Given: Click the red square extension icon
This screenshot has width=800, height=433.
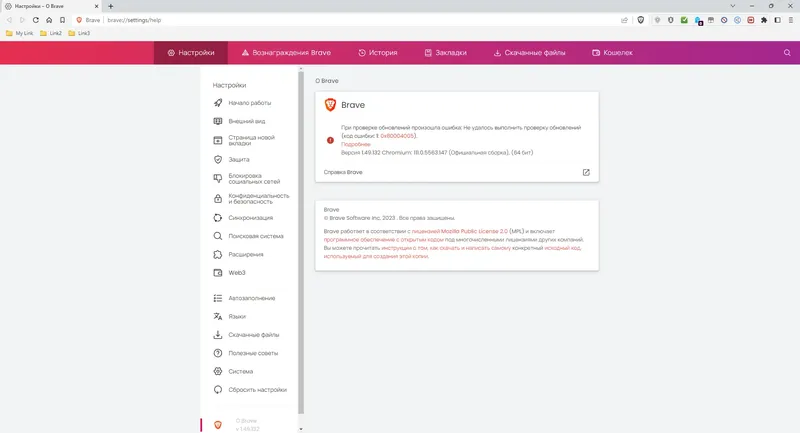Looking at the screenshot, I should click(751, 20).
